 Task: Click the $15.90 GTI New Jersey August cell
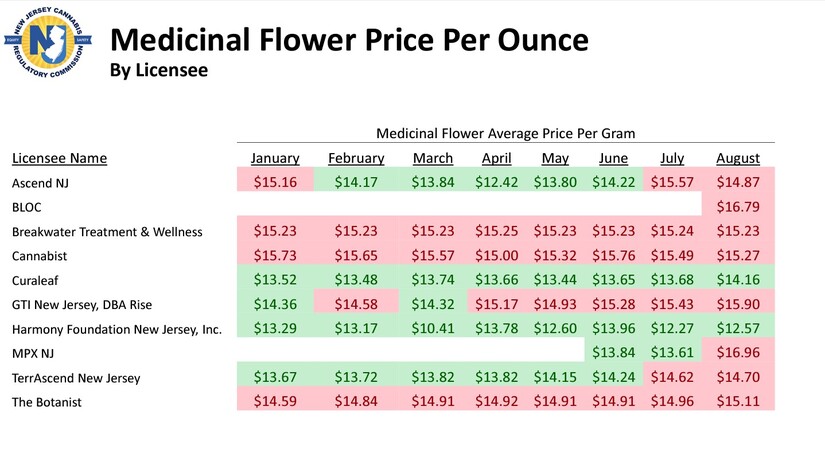(738, 304)
